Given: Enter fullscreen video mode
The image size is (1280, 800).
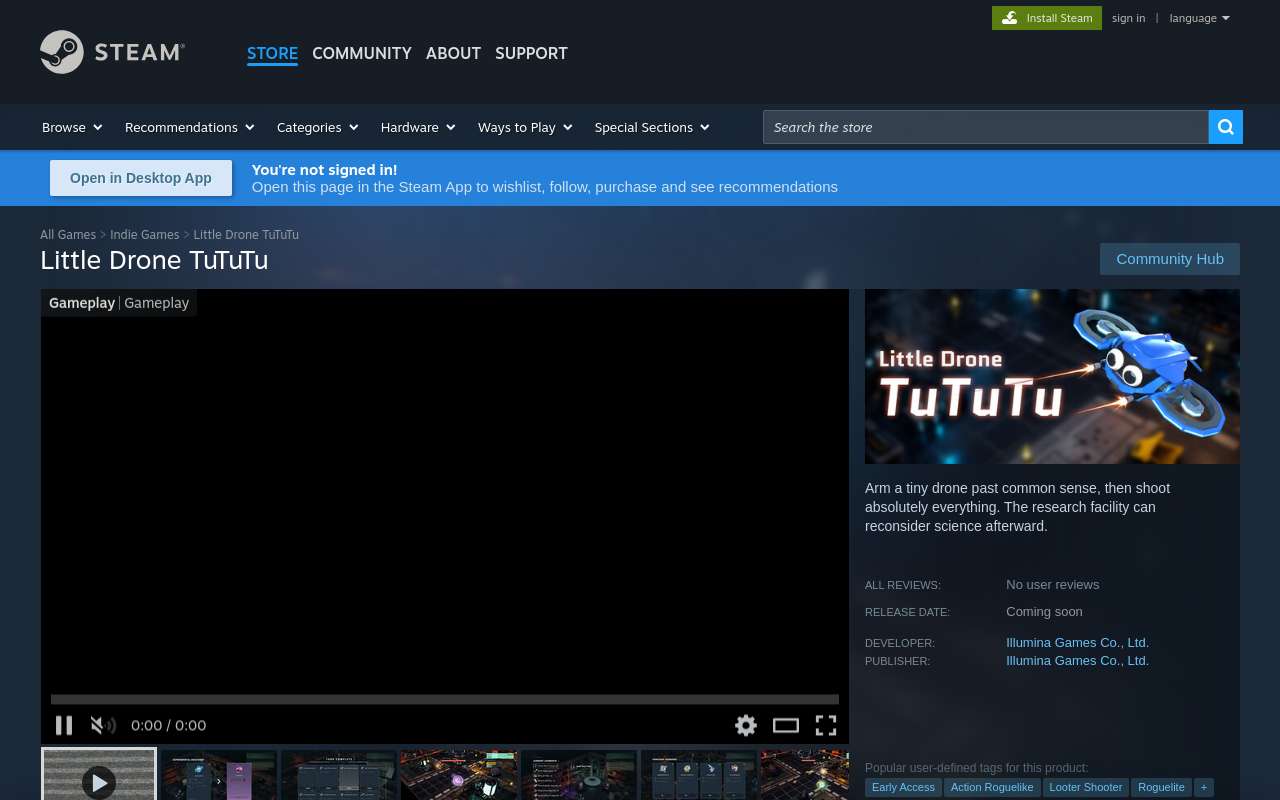Looking at the screenshot, I should click(826, 725).
